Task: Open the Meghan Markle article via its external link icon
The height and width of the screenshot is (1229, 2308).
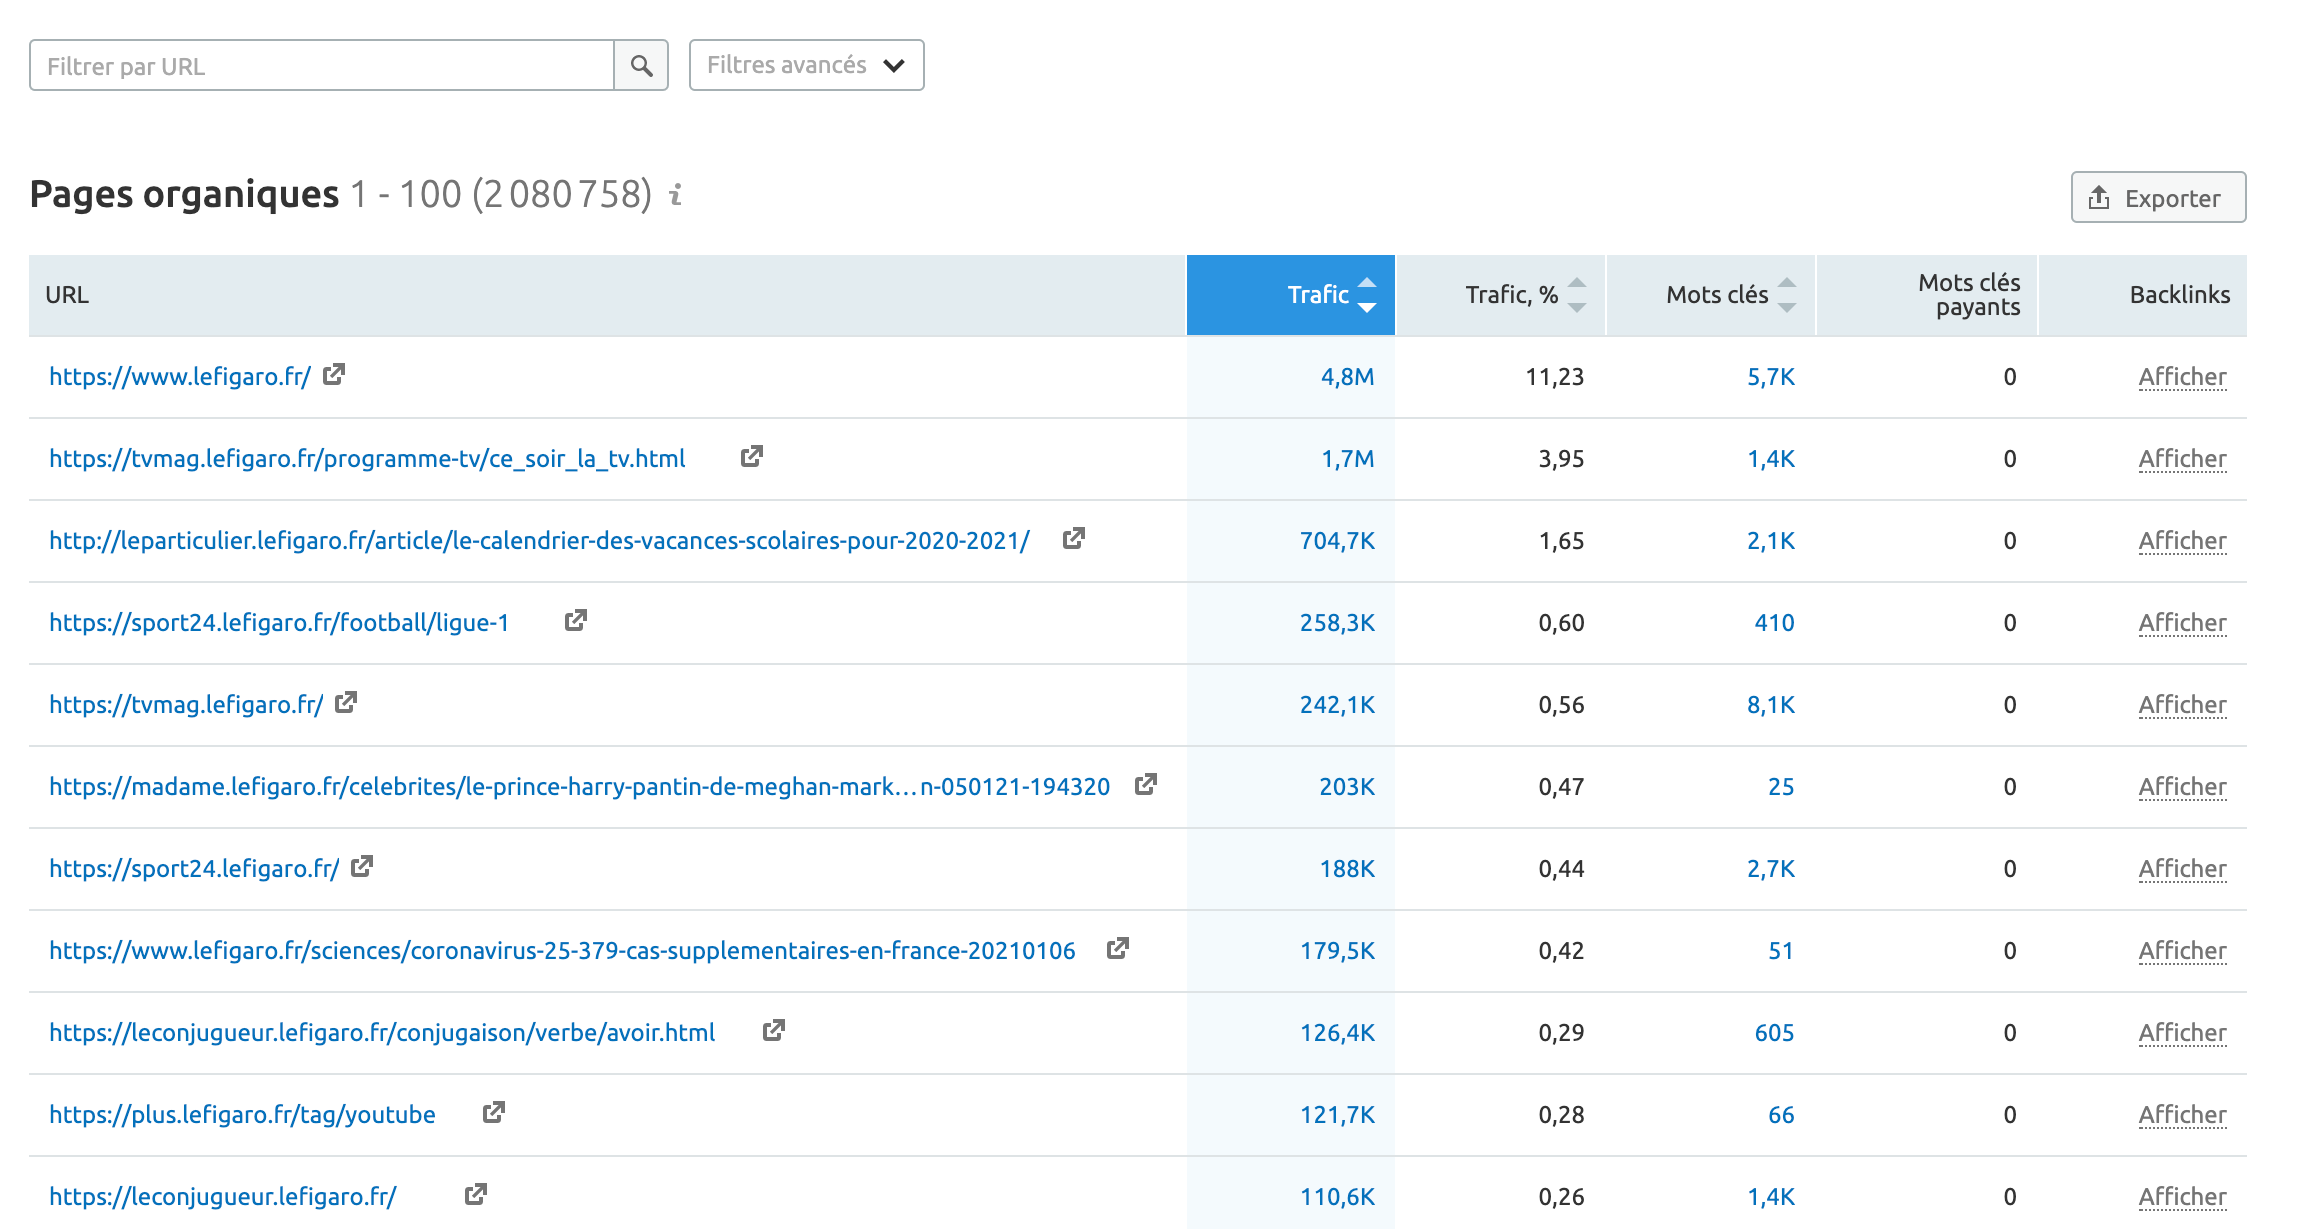Action: 1148,785
